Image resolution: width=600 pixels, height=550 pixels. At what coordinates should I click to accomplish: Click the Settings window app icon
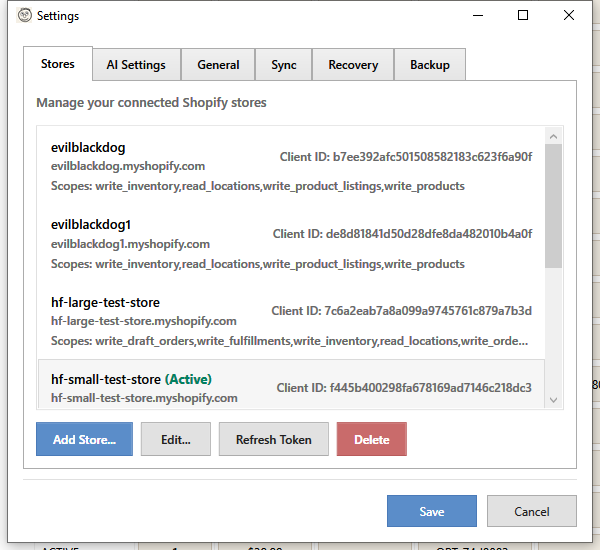tap(24, 15)
